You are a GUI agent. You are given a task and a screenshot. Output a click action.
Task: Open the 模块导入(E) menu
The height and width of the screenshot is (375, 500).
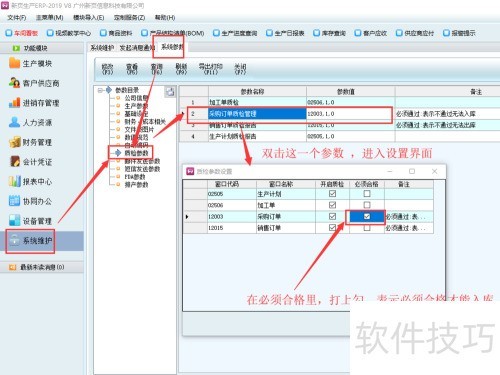pos(89,17)
